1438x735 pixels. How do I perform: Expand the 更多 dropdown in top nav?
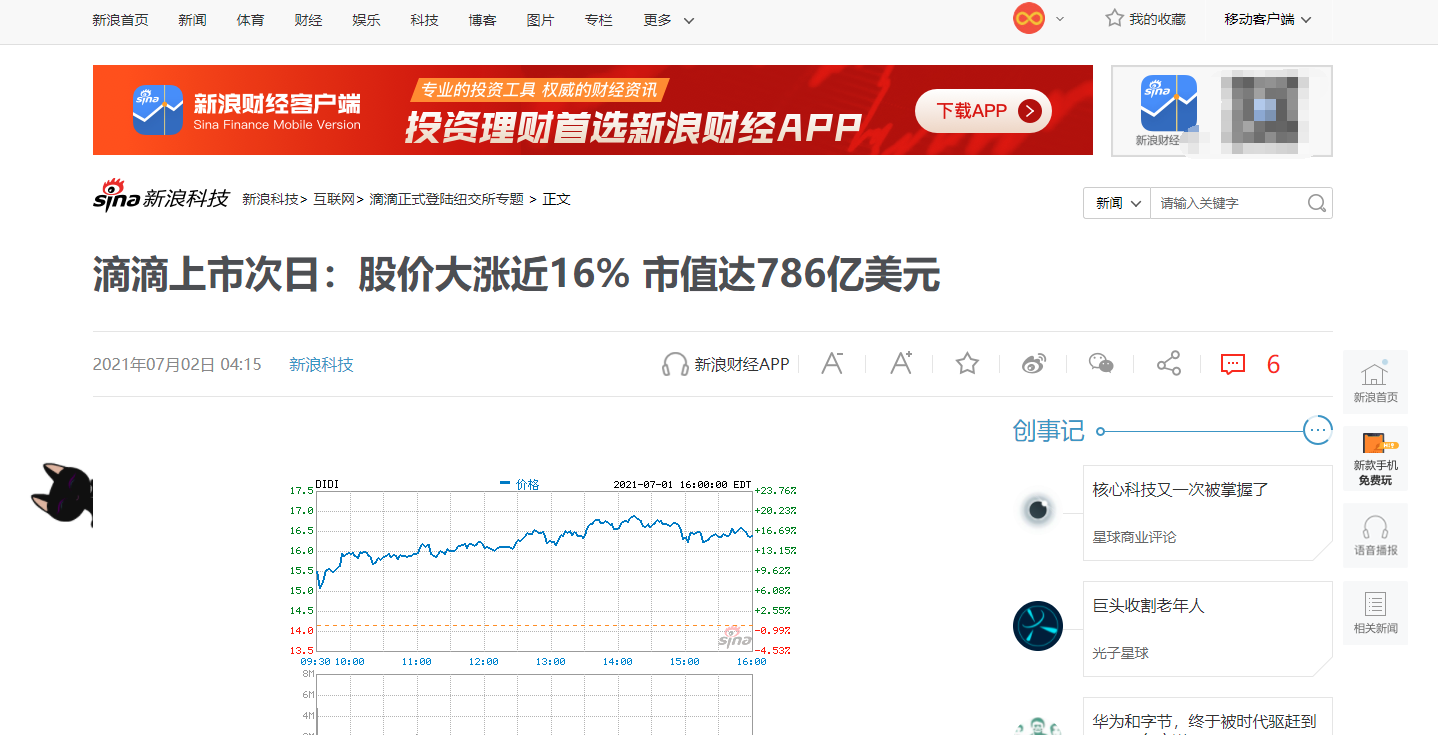click(669, 20)
